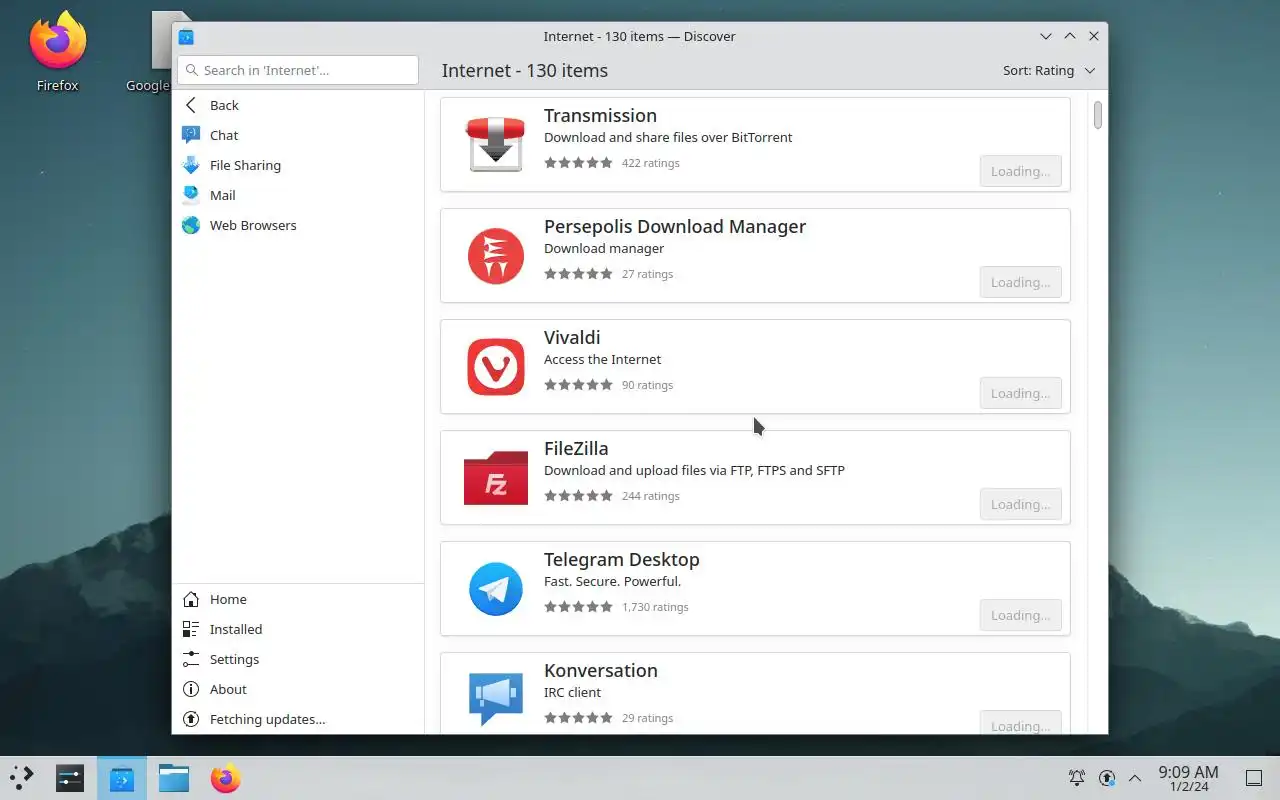The image size is (1280, 800).
Task: Go to the File Sharing category
Action: point(298,165)
